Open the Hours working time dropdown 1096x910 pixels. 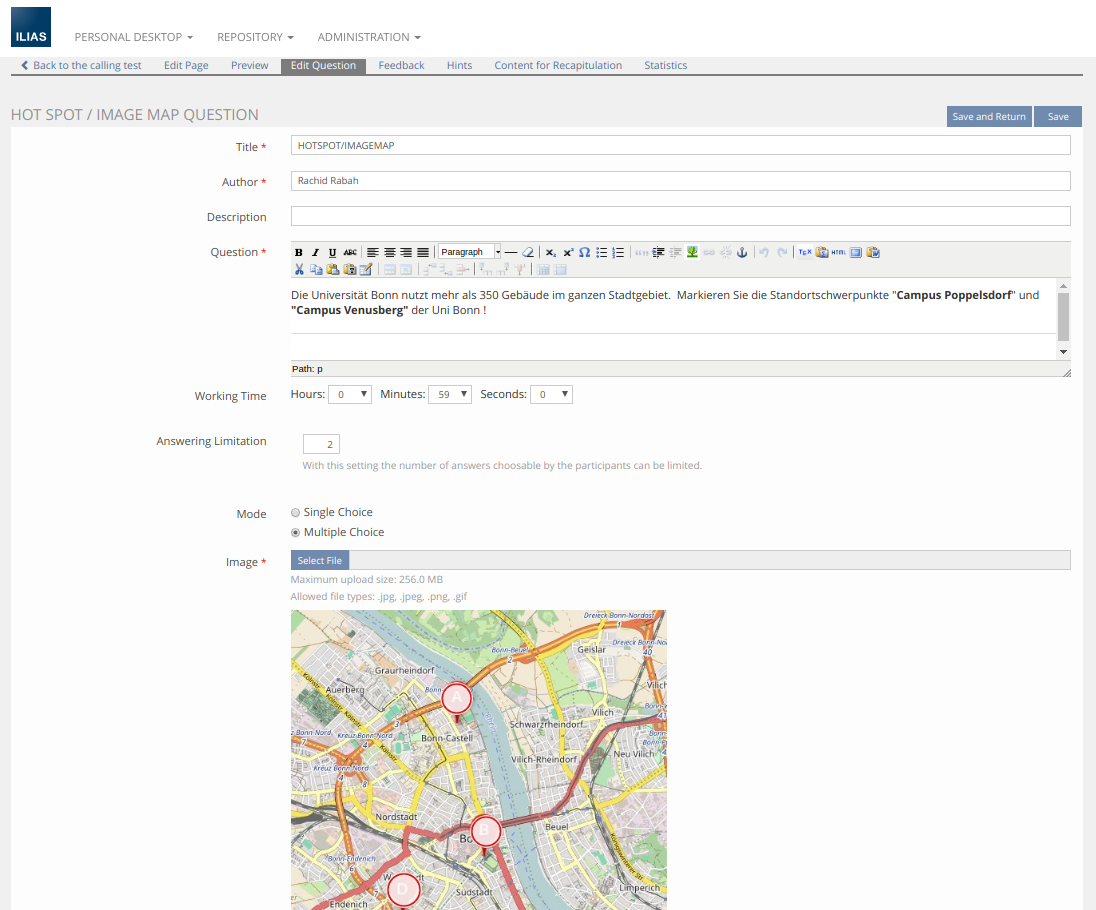pyautogui.click(x=350, y=395)
